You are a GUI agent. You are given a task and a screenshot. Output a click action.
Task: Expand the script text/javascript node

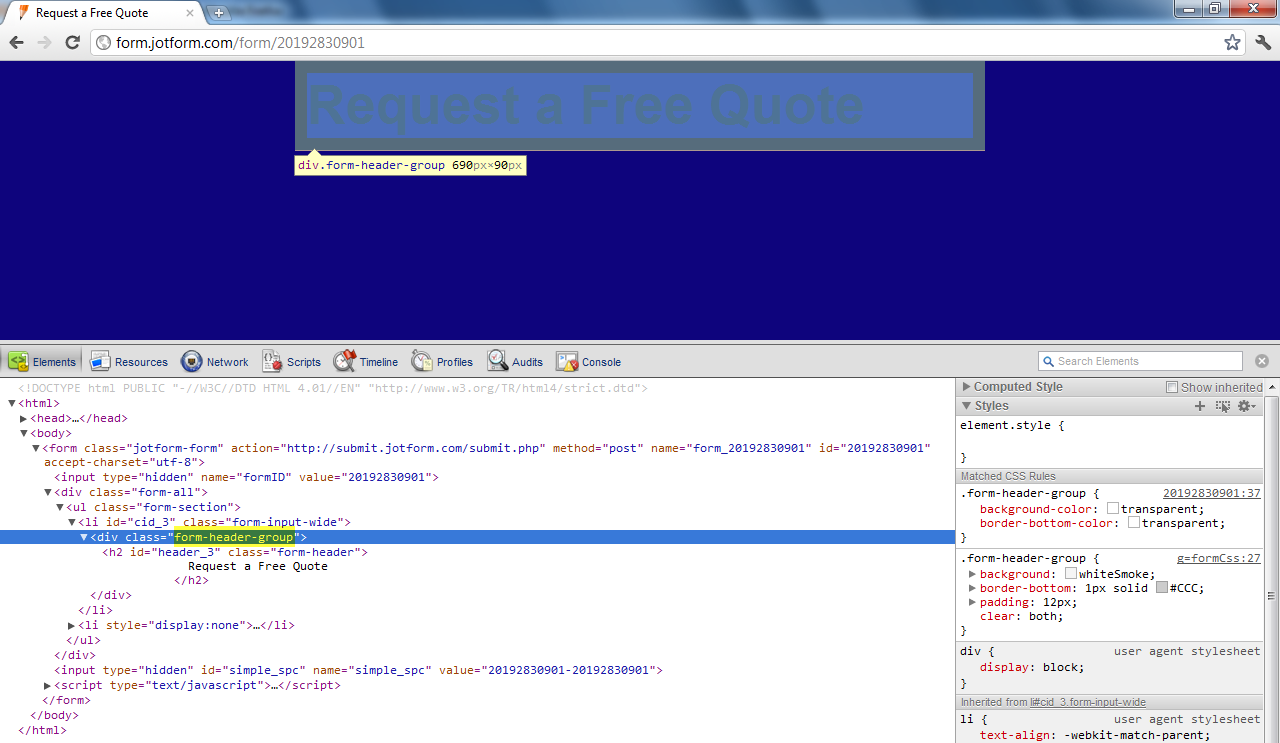(x=48, y=685)
